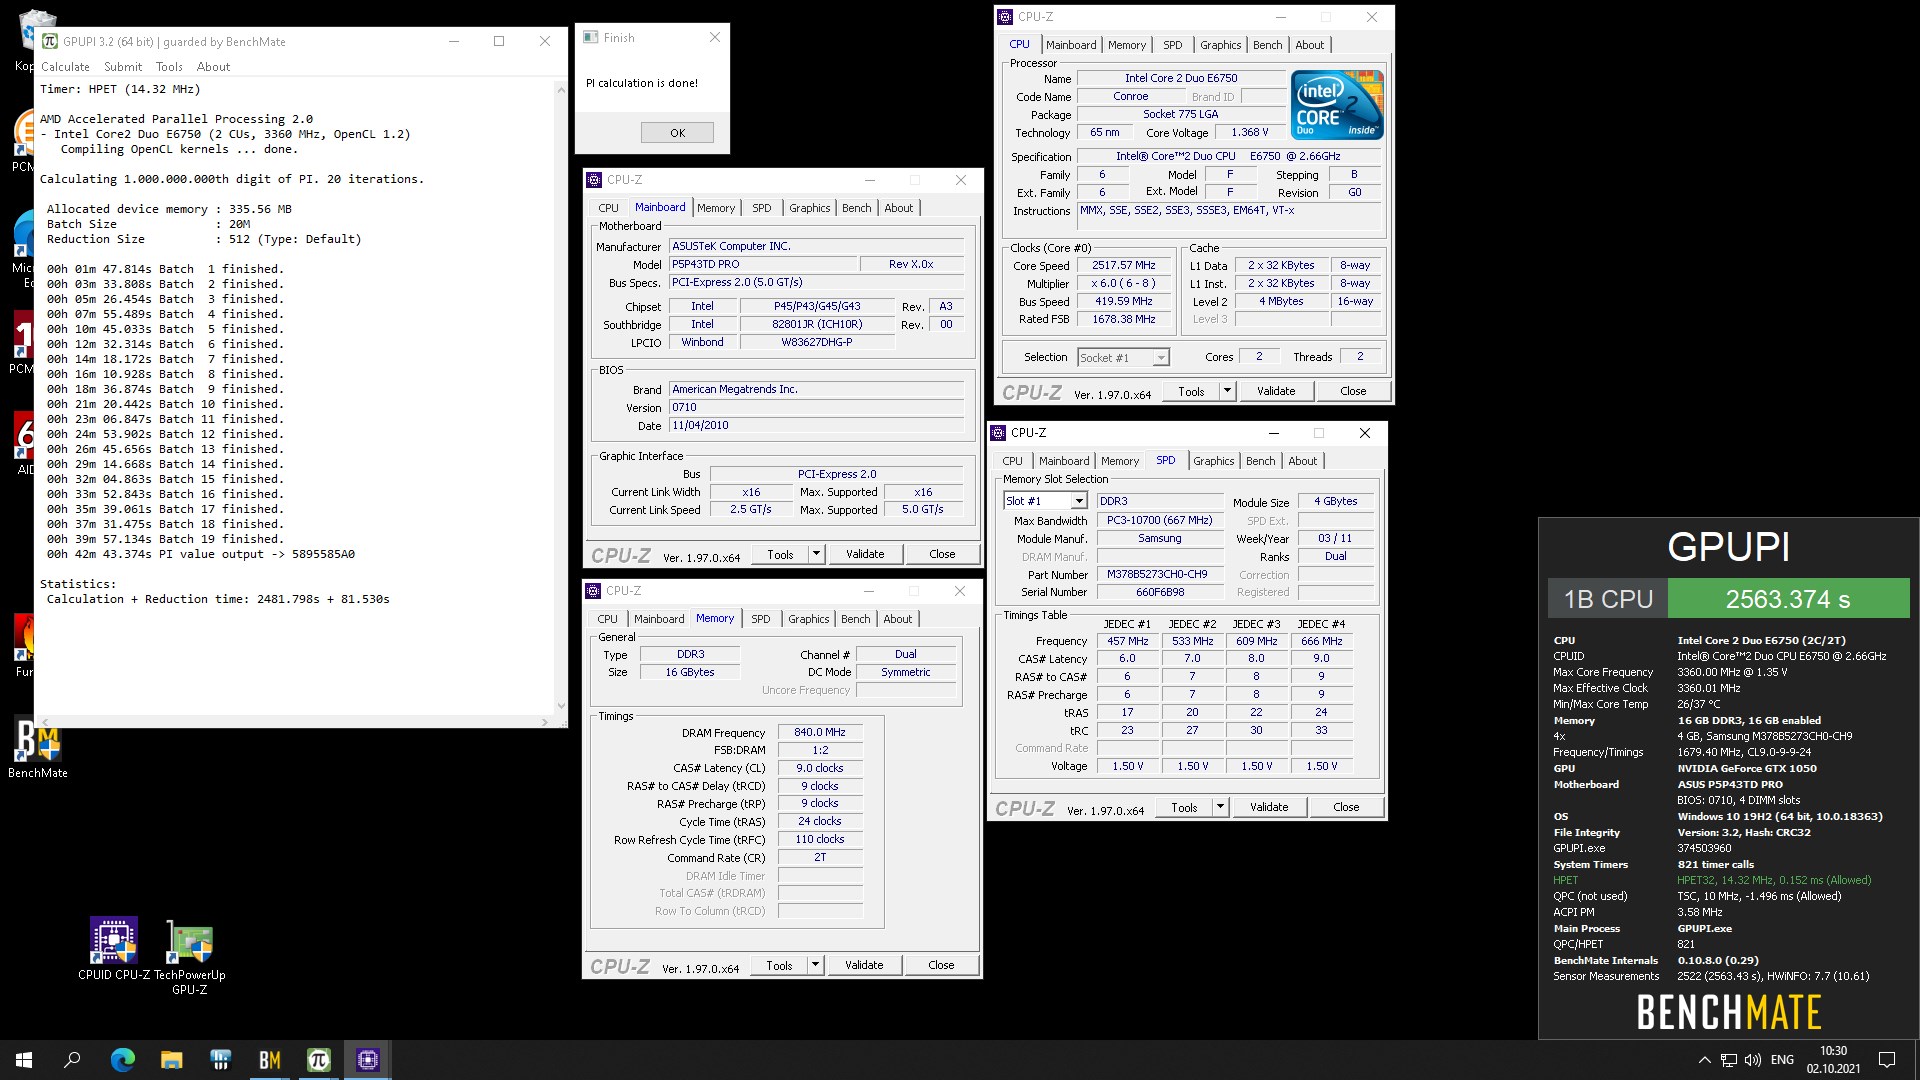
Task: Click Tools button in Mainboard window
Action: point(780,554)
